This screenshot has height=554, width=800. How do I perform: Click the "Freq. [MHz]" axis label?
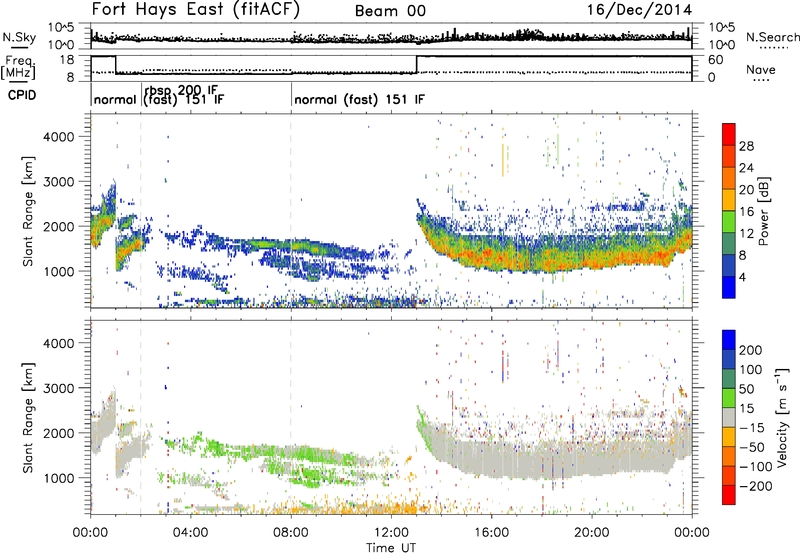point(19,67)
